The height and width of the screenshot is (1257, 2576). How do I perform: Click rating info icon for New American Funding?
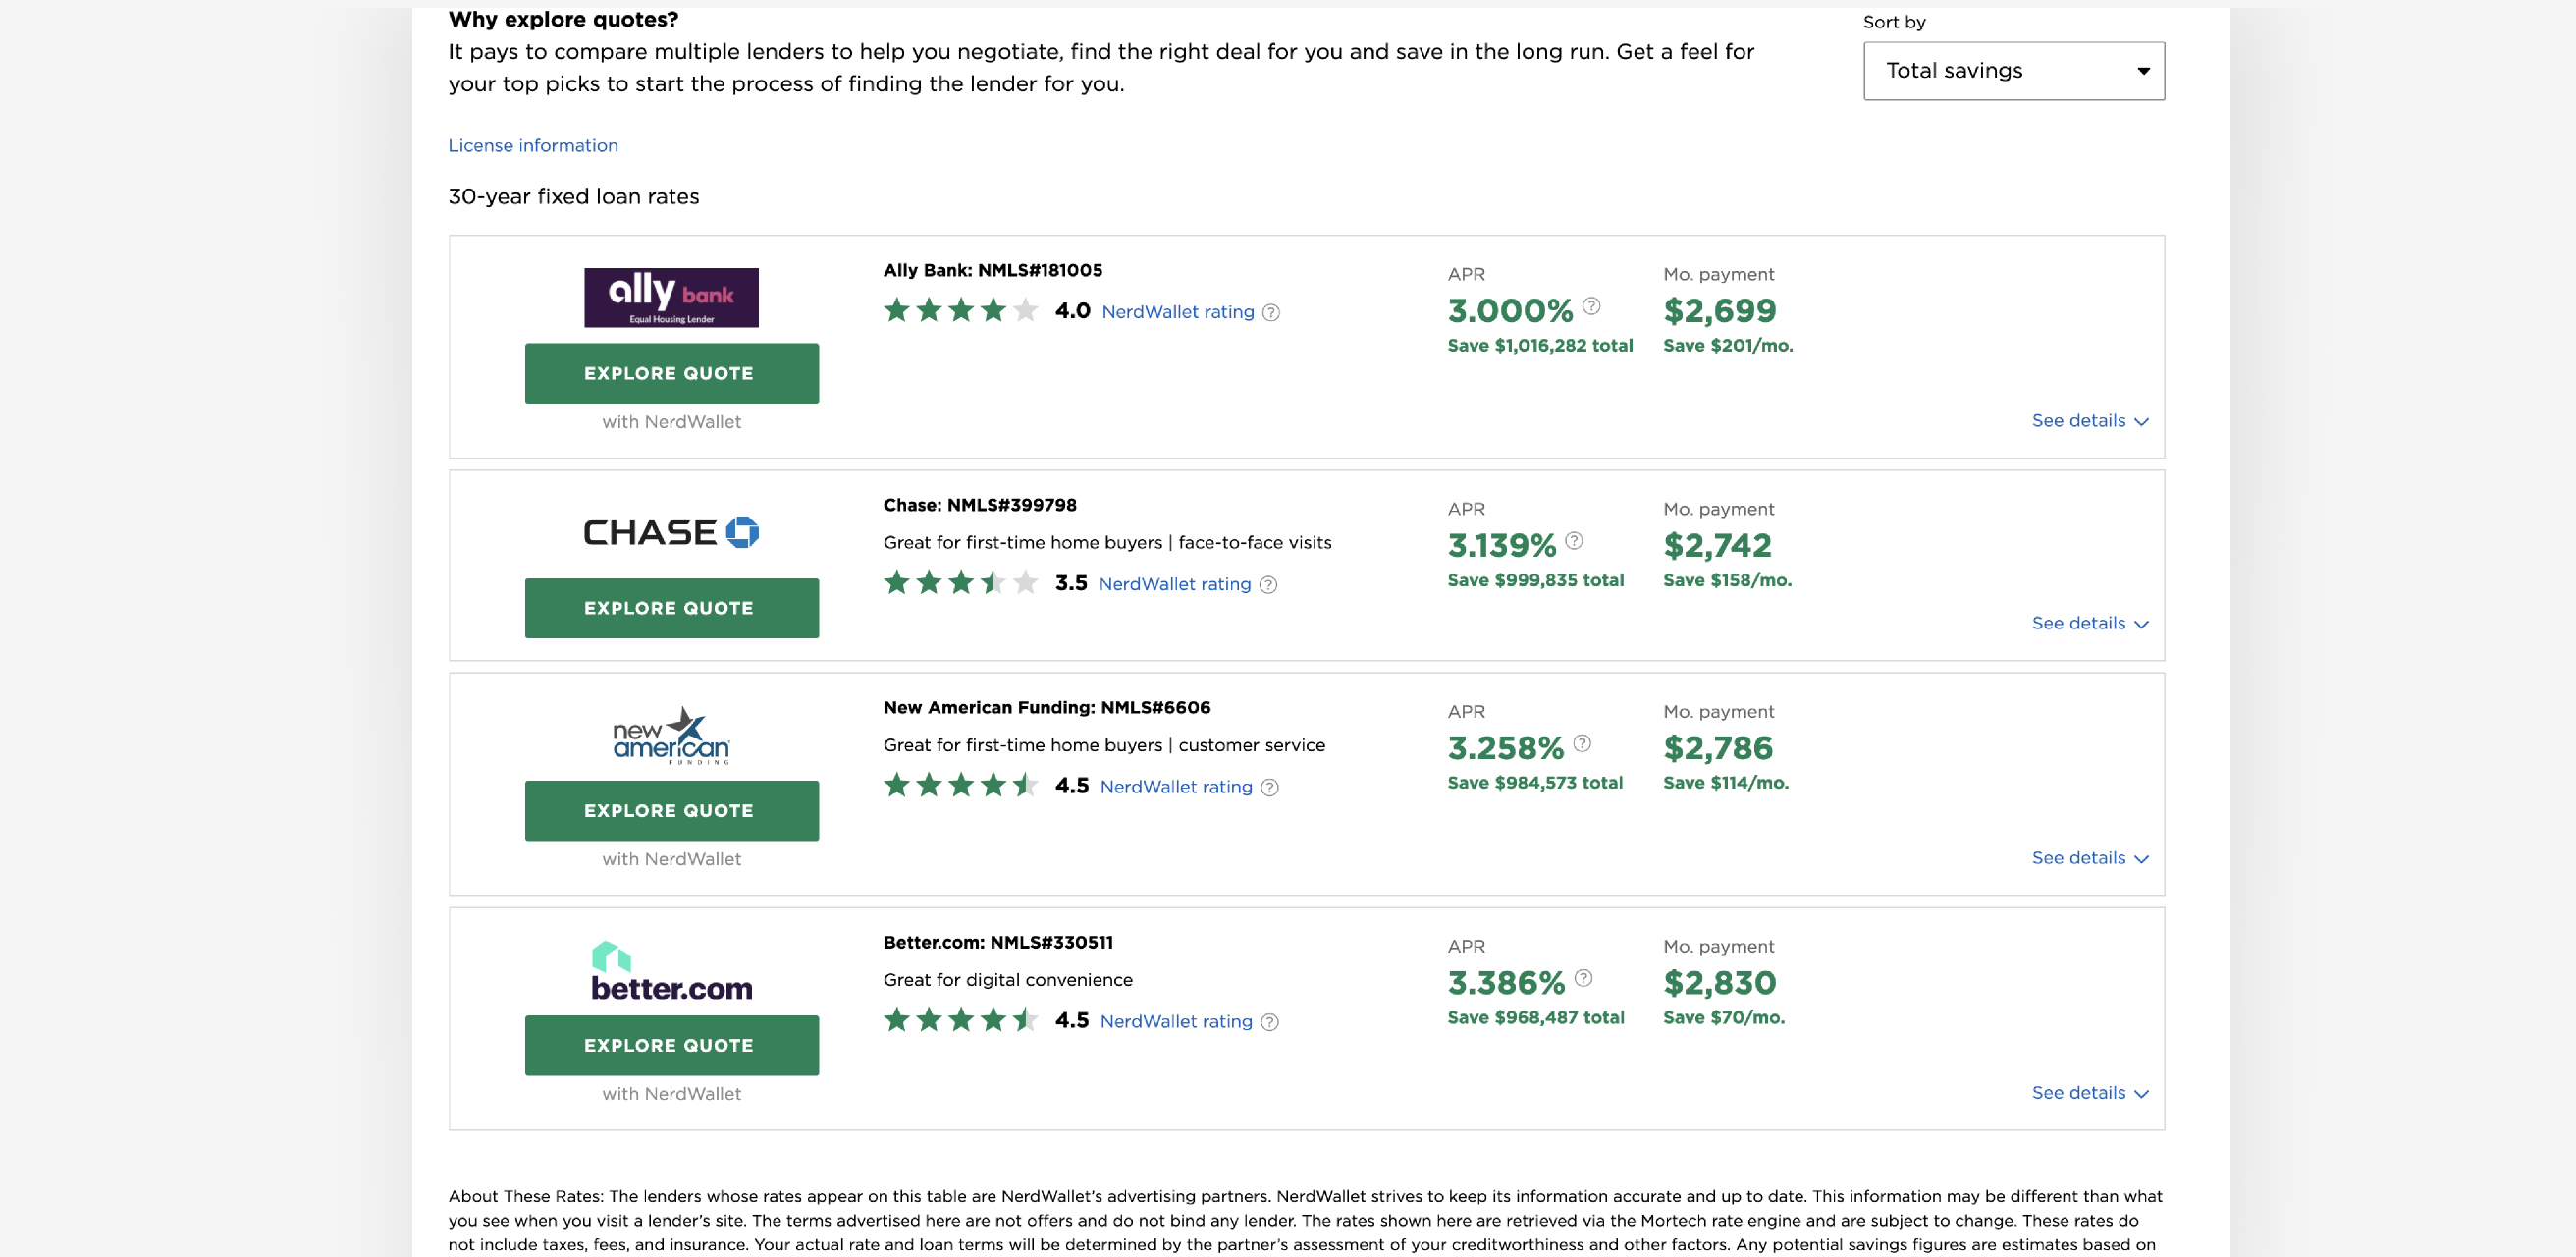click(1268, 788)
